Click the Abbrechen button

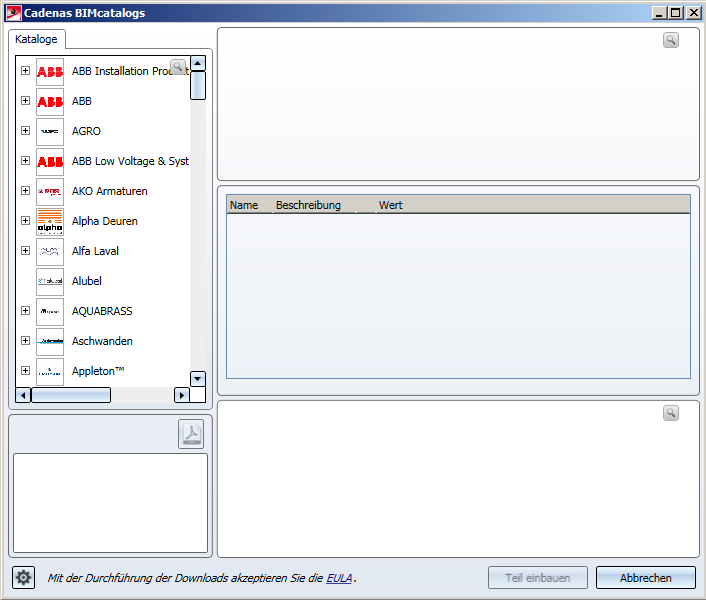pos(646,578)
